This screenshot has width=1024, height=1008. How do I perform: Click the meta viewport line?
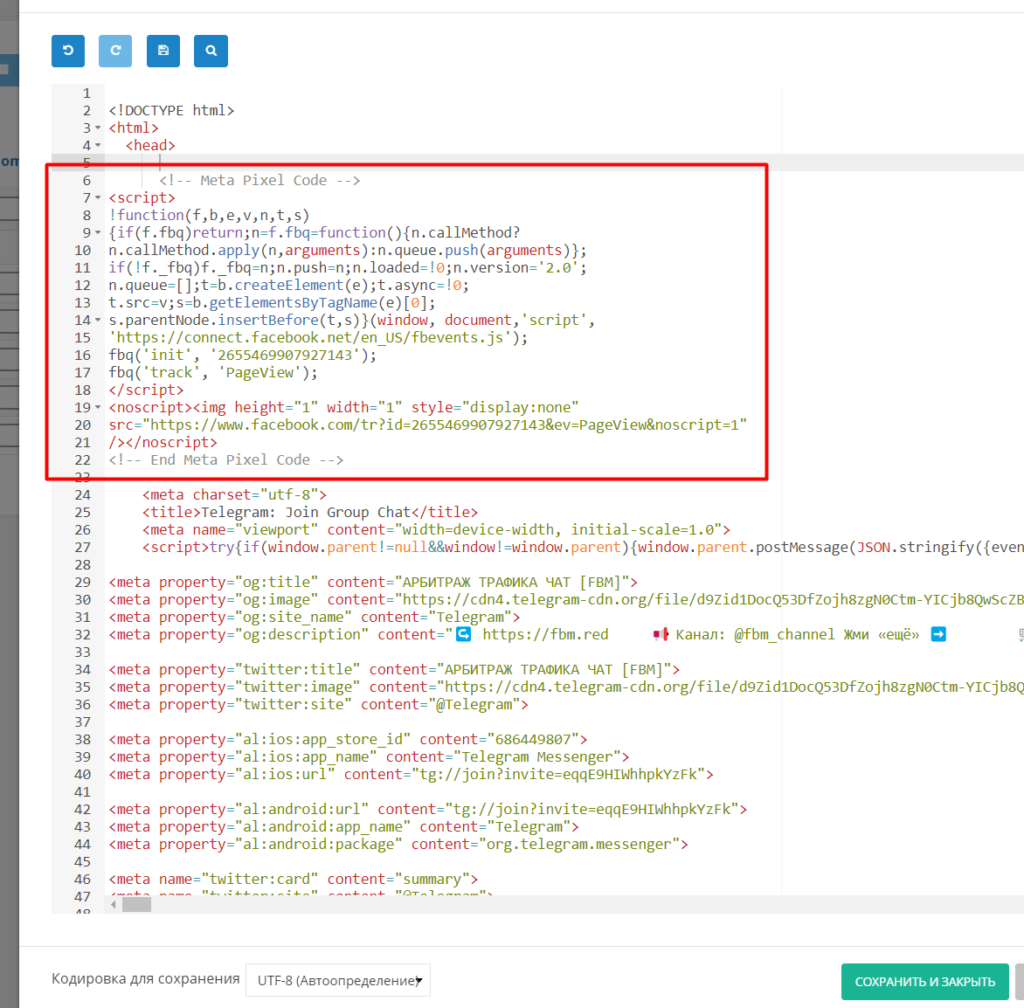(436, 529)
